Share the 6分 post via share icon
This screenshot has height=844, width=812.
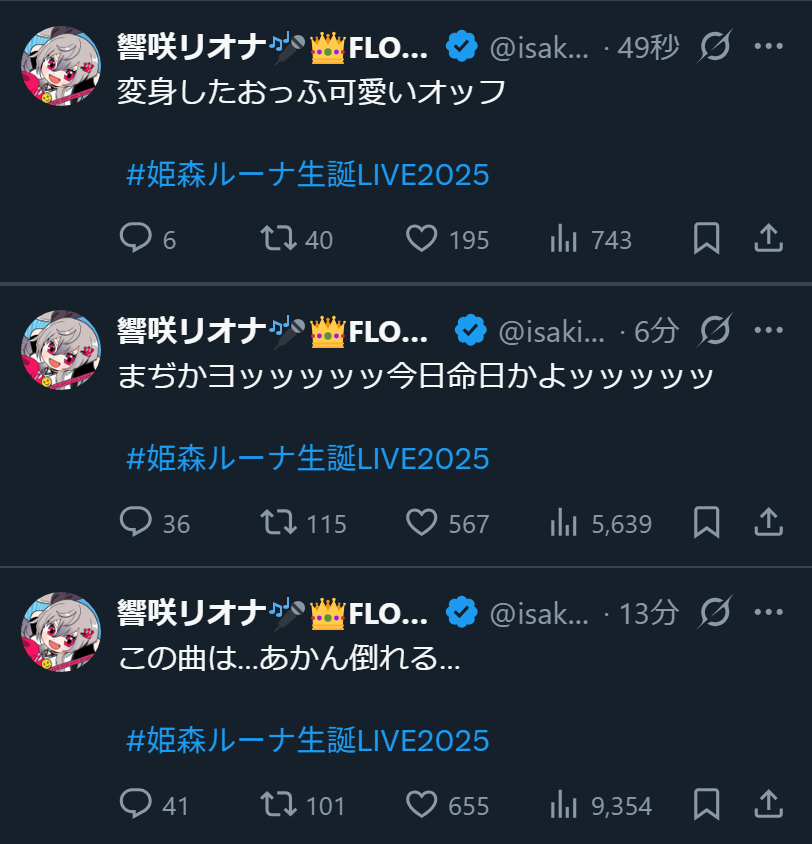click(x=768, y=522)
